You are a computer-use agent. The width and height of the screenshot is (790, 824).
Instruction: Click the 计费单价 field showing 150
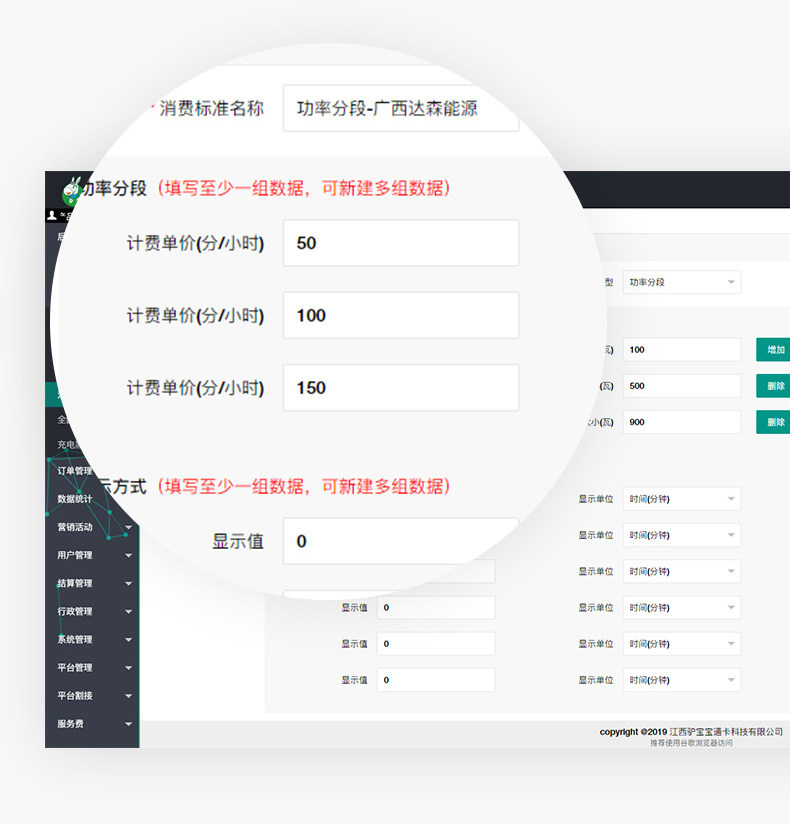pyautogui.click(x=401, y=388)
